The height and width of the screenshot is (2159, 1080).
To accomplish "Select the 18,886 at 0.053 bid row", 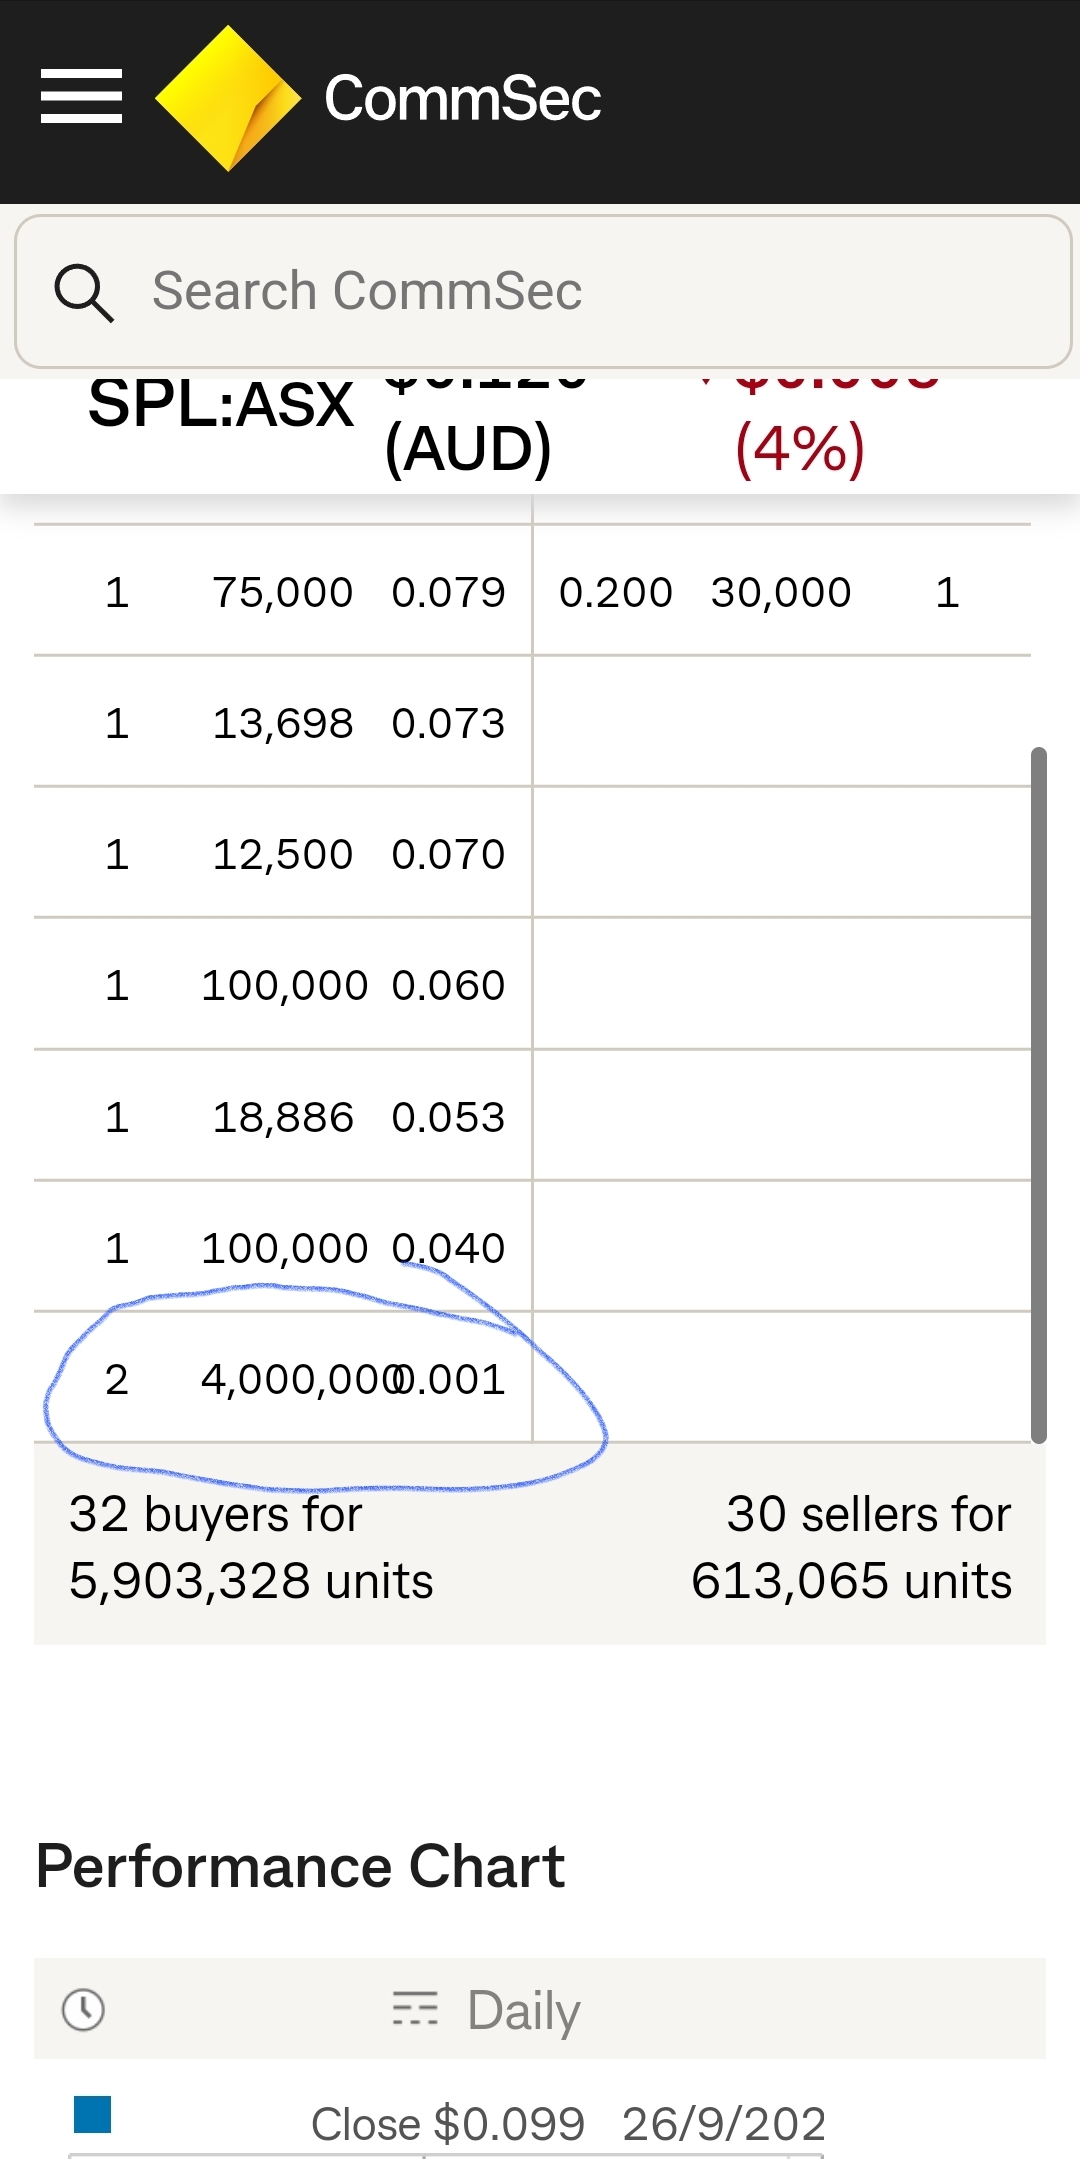I will tap(283, 1116).
